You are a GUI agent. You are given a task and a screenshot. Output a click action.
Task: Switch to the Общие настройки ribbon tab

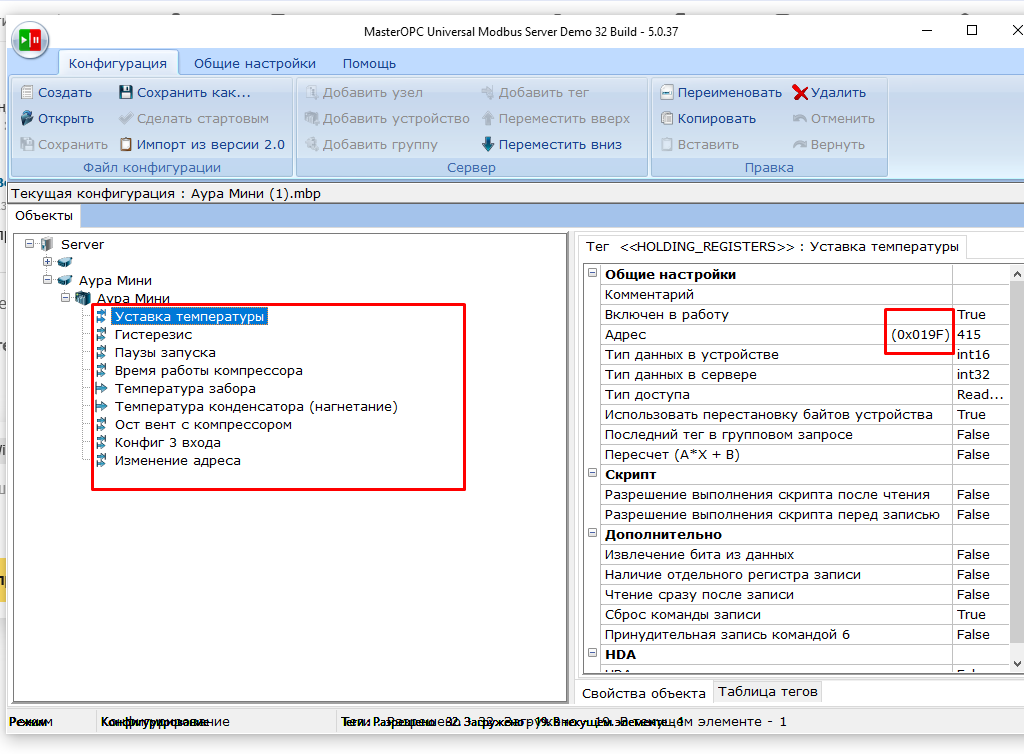(255, 63)
